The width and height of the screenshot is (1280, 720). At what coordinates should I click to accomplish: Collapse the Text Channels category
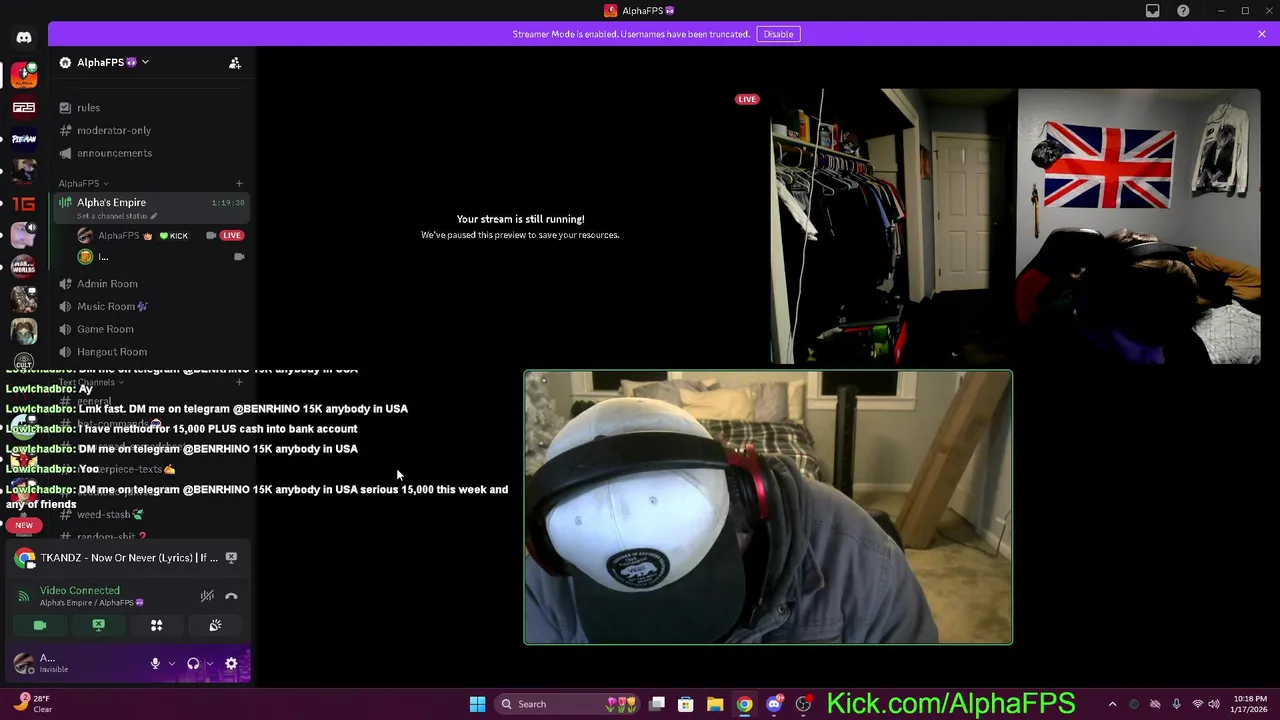click(x=90, y=383)
